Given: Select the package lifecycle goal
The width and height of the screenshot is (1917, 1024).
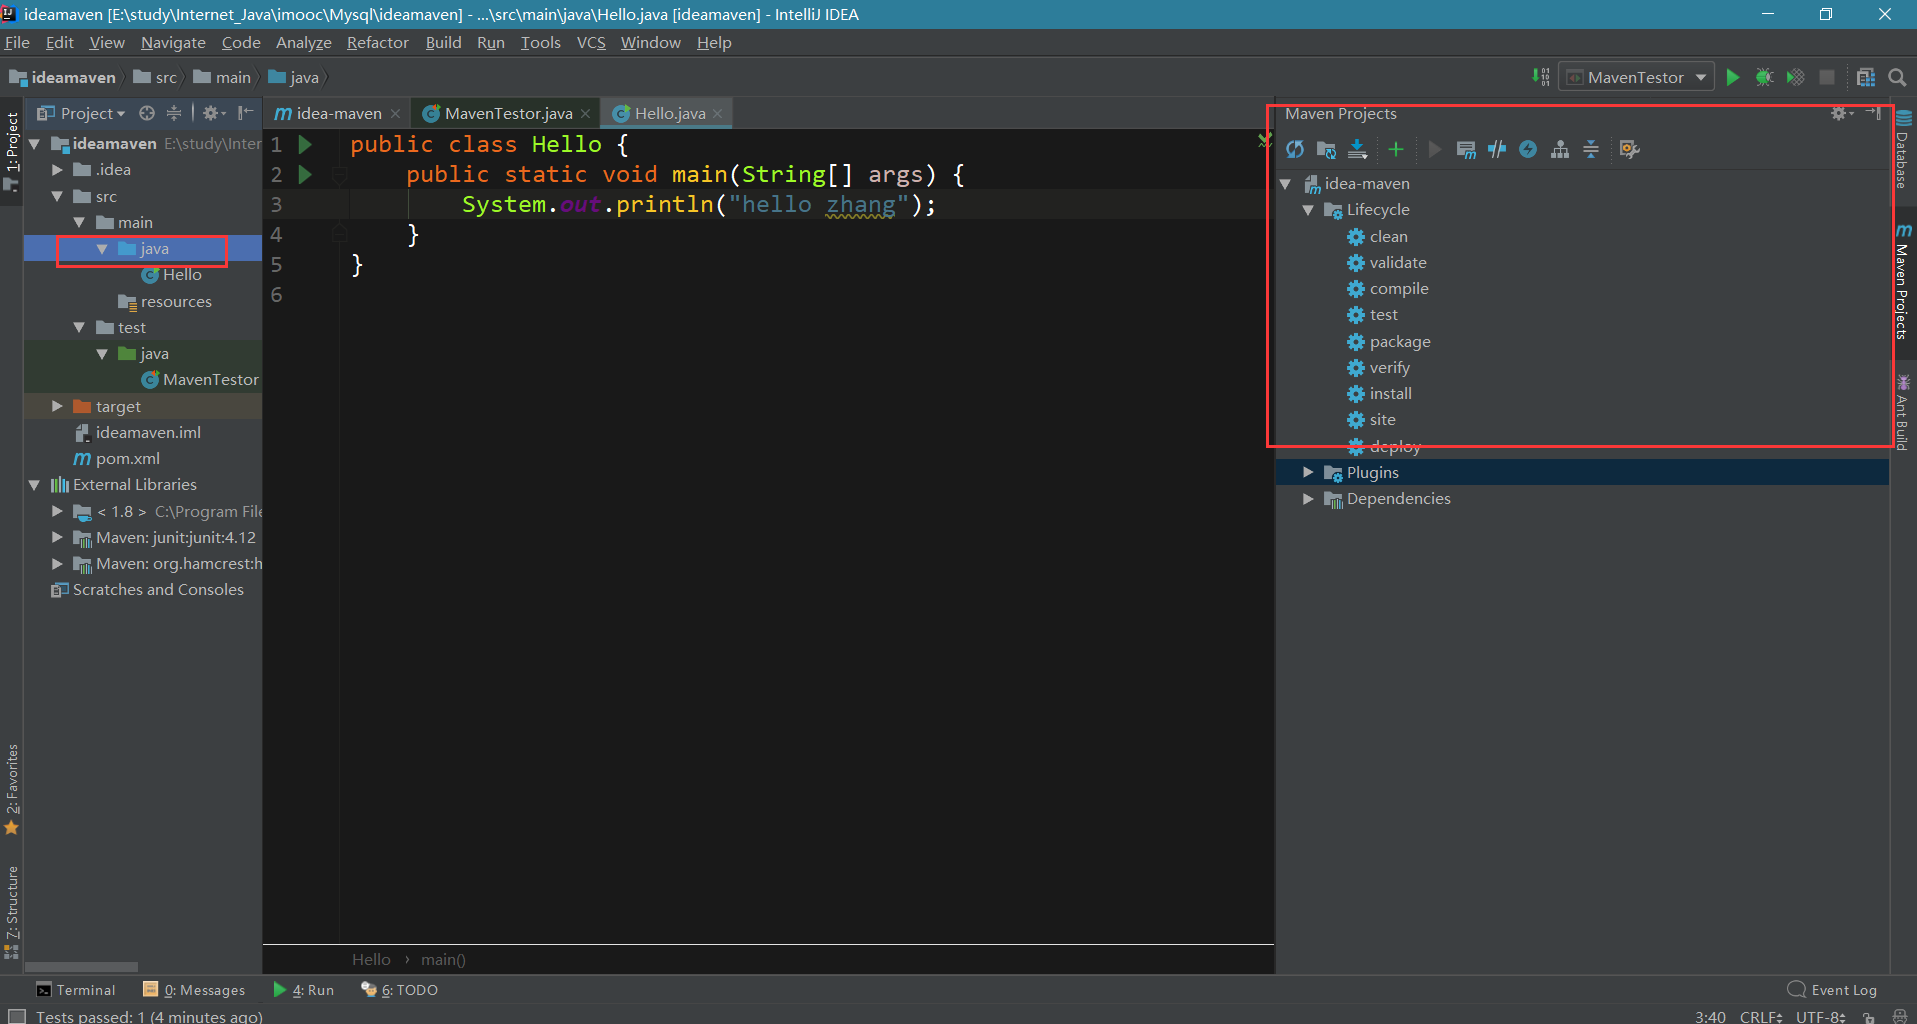Looking at the screenshot, I should (x=1399, y=342).
